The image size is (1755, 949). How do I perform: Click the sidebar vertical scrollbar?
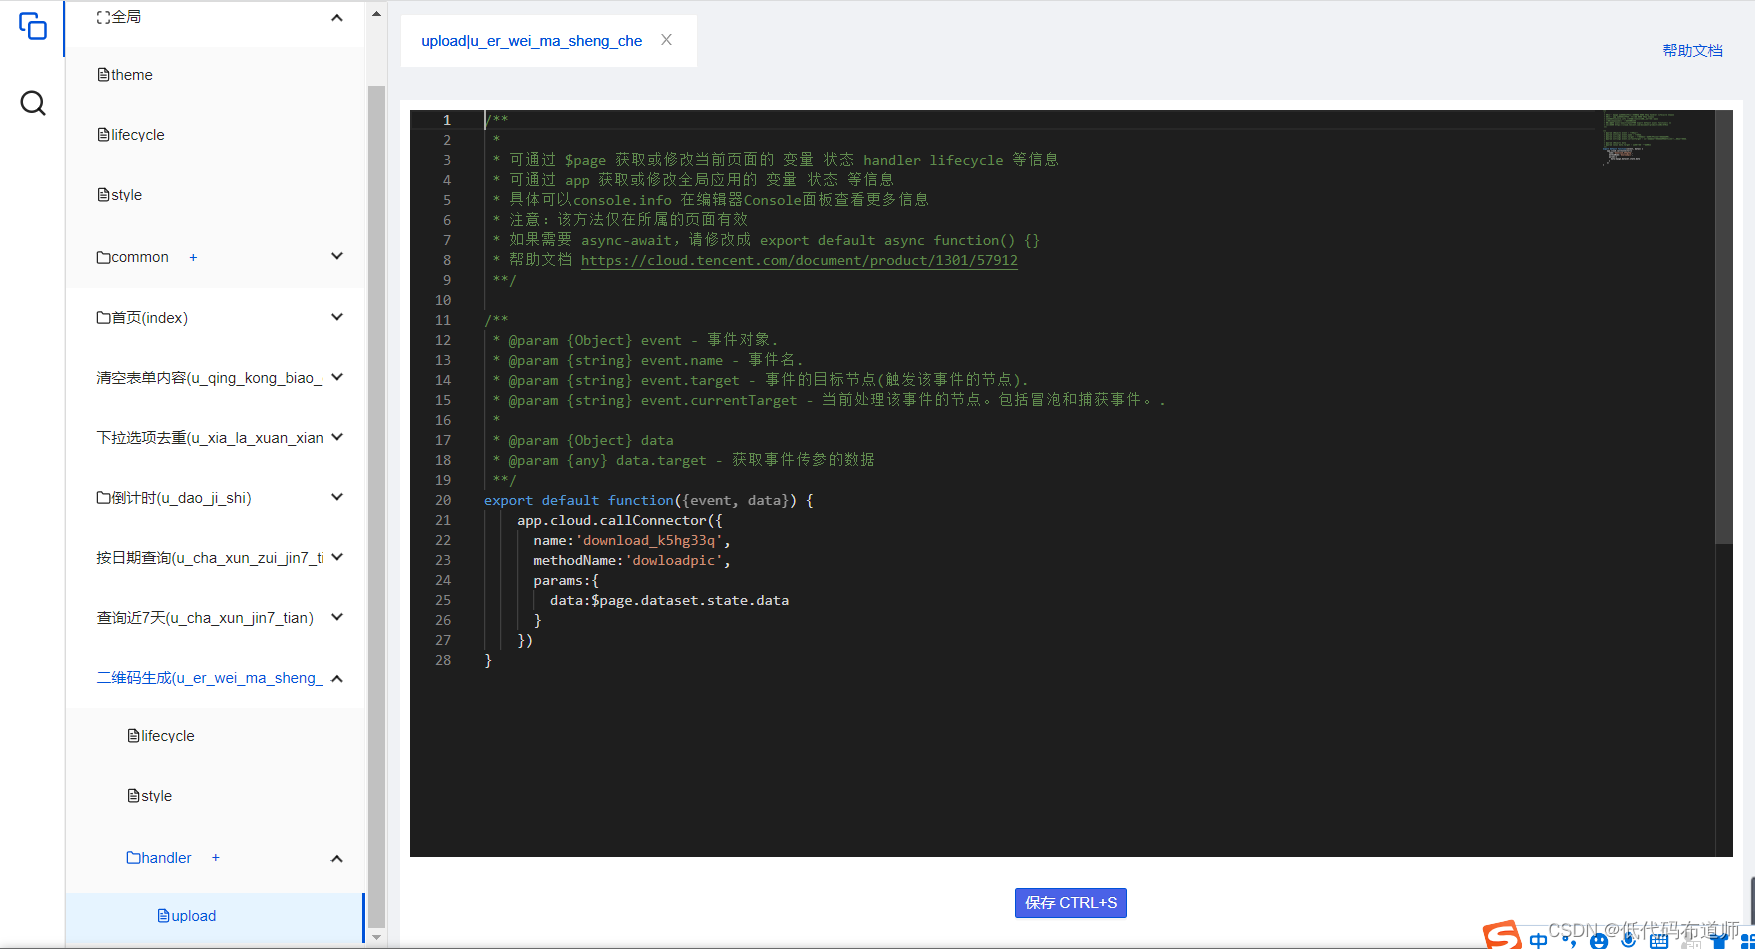tap(376, 506)
